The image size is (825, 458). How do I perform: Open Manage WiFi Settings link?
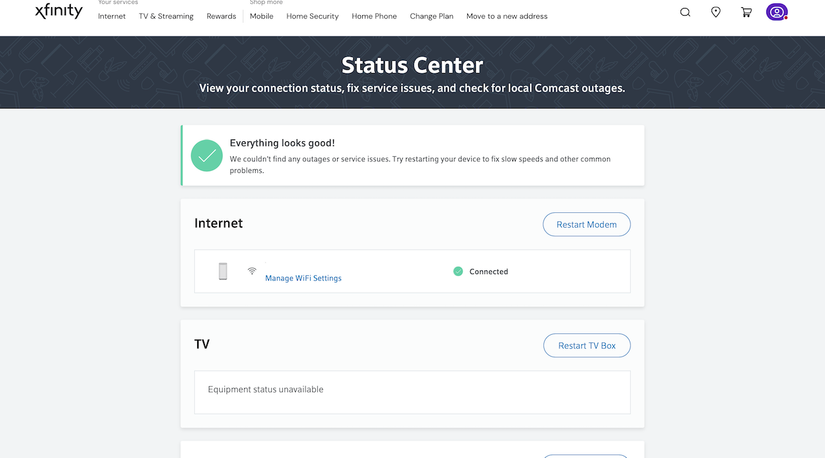tap(303, 278)
